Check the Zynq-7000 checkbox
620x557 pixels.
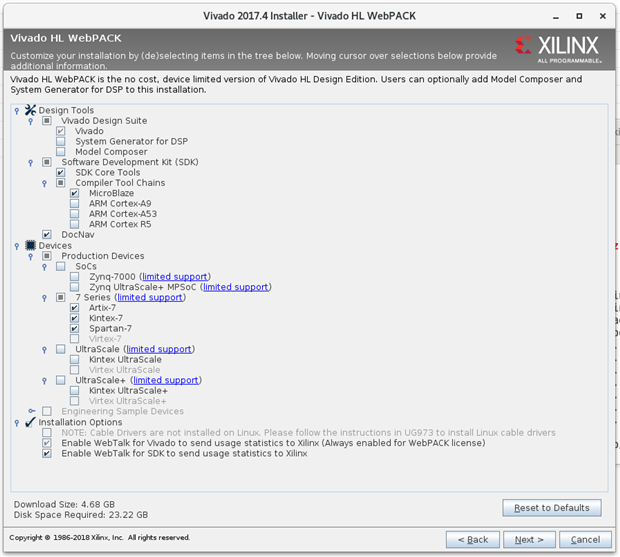point(74,276)
